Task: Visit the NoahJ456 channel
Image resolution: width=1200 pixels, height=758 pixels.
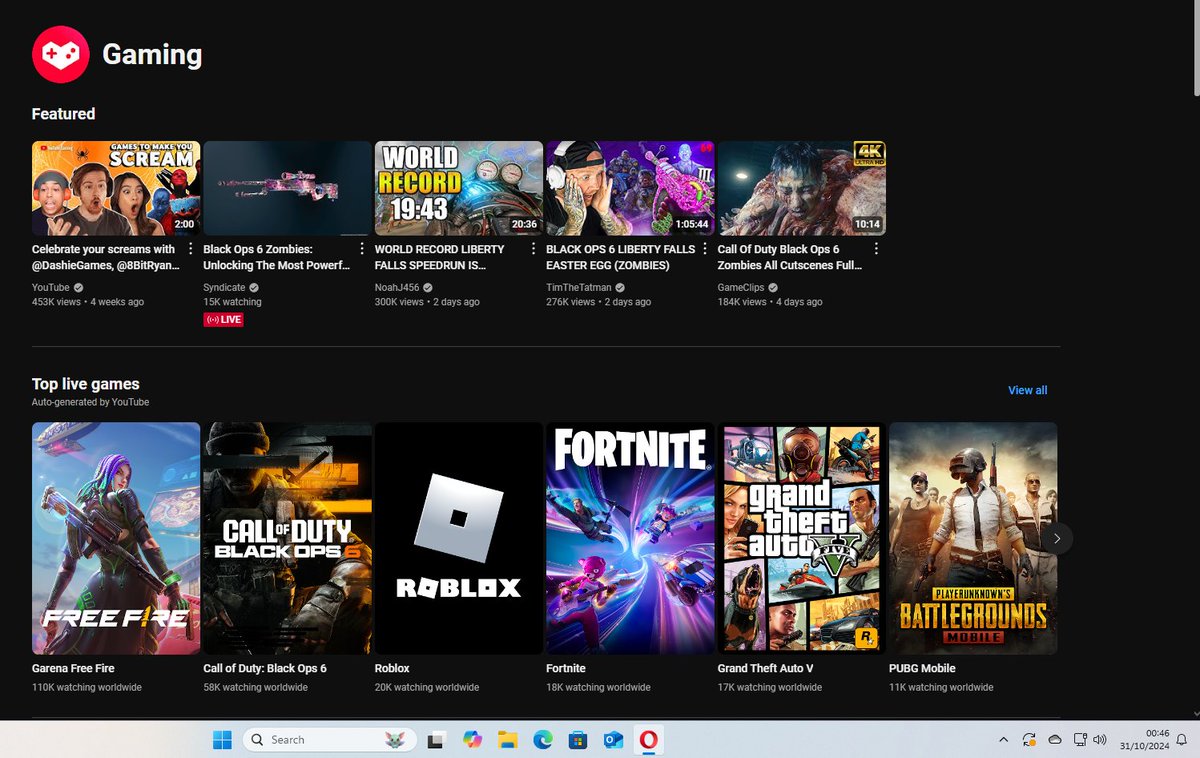Action: click(397, 287)
